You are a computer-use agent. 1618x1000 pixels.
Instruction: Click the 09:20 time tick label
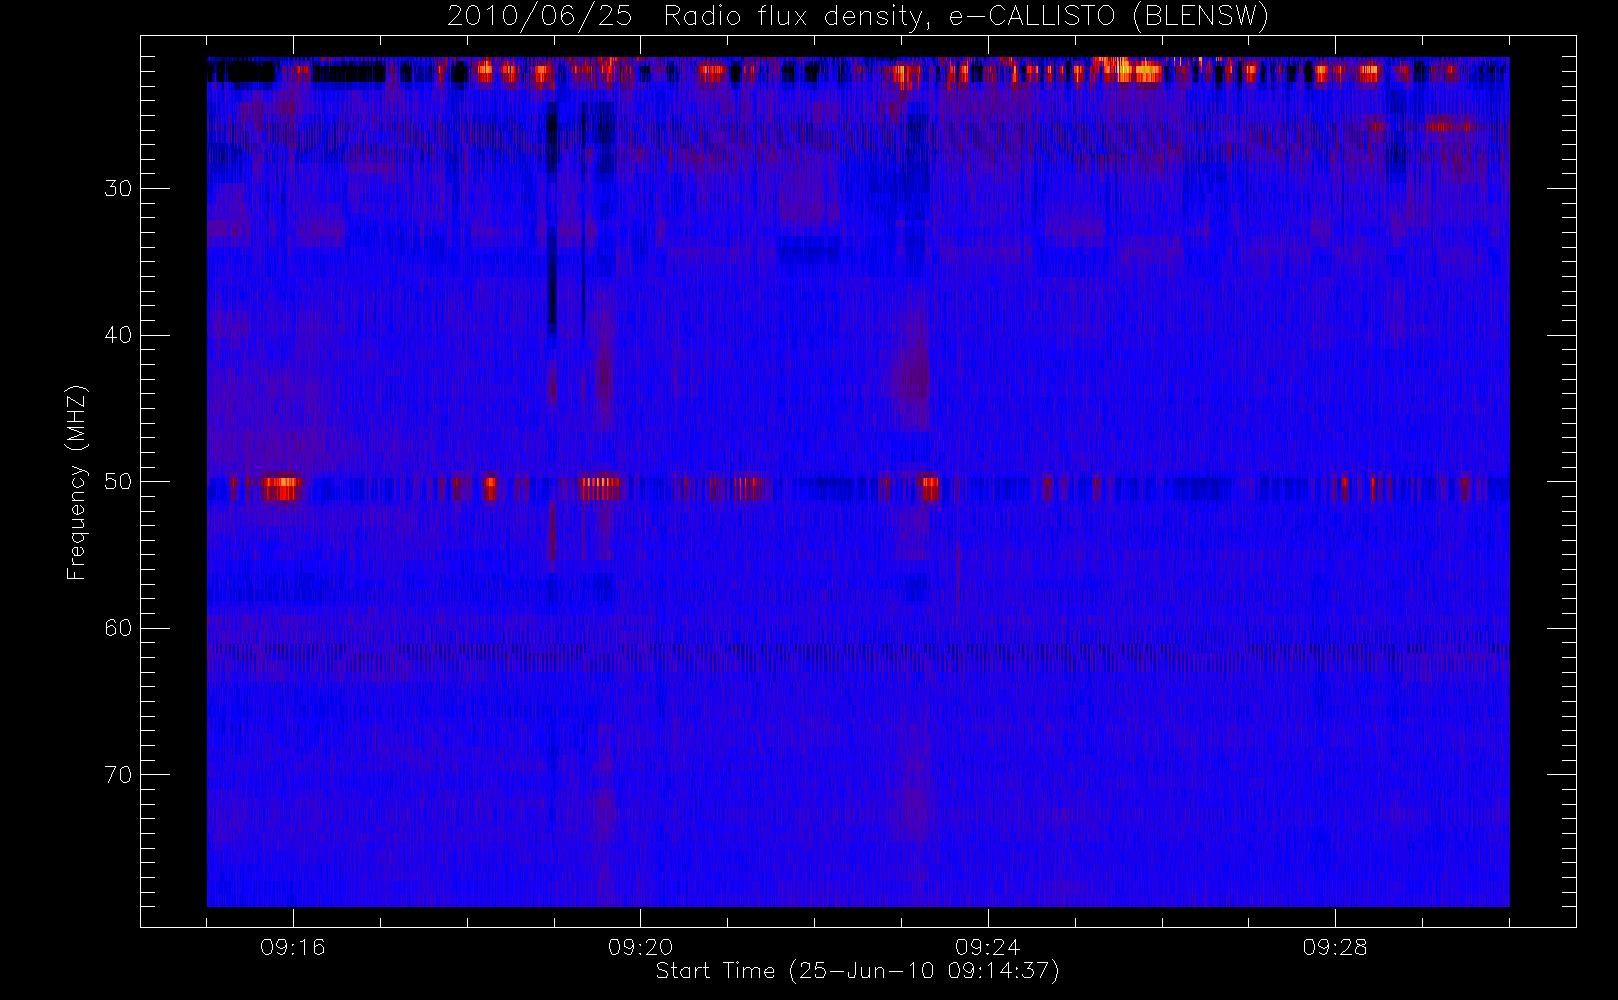coord(640,947)
